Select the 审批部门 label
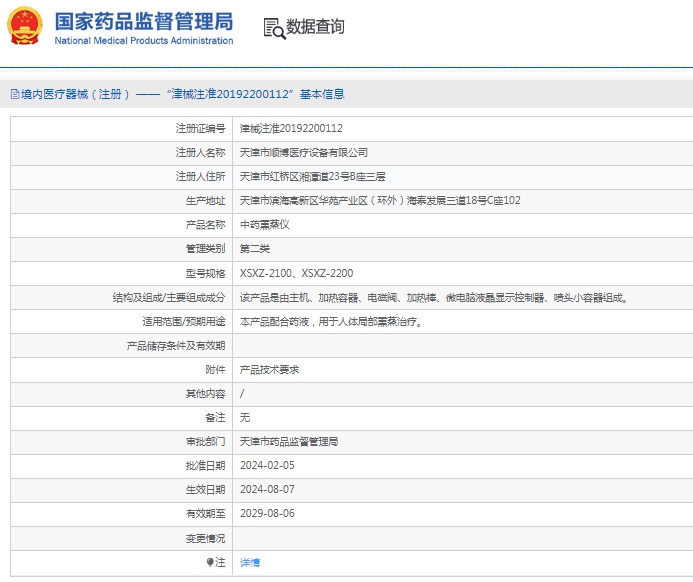The width and height of the screenshot is (693, 582). tap(206, 441)
